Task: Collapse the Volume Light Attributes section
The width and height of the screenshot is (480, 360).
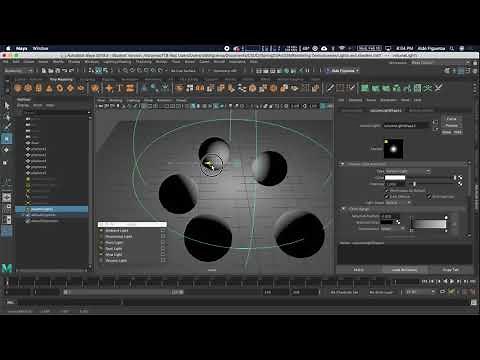Action: click(x=341, y=164)
